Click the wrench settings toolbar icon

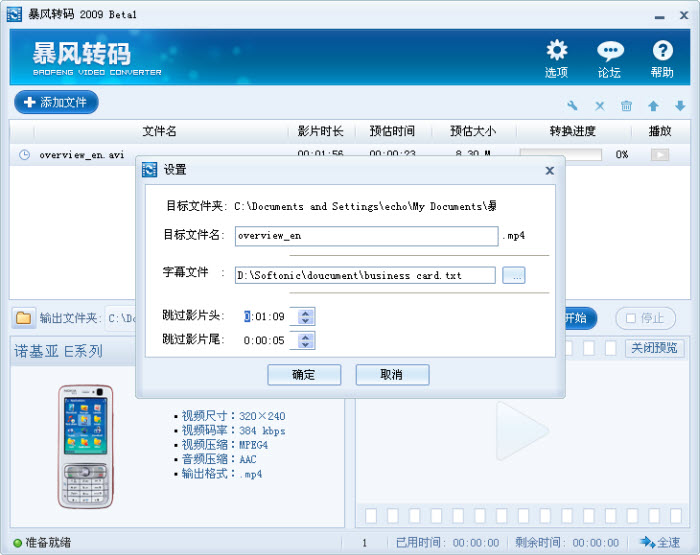pyautogui.click(x=572, y=106)
